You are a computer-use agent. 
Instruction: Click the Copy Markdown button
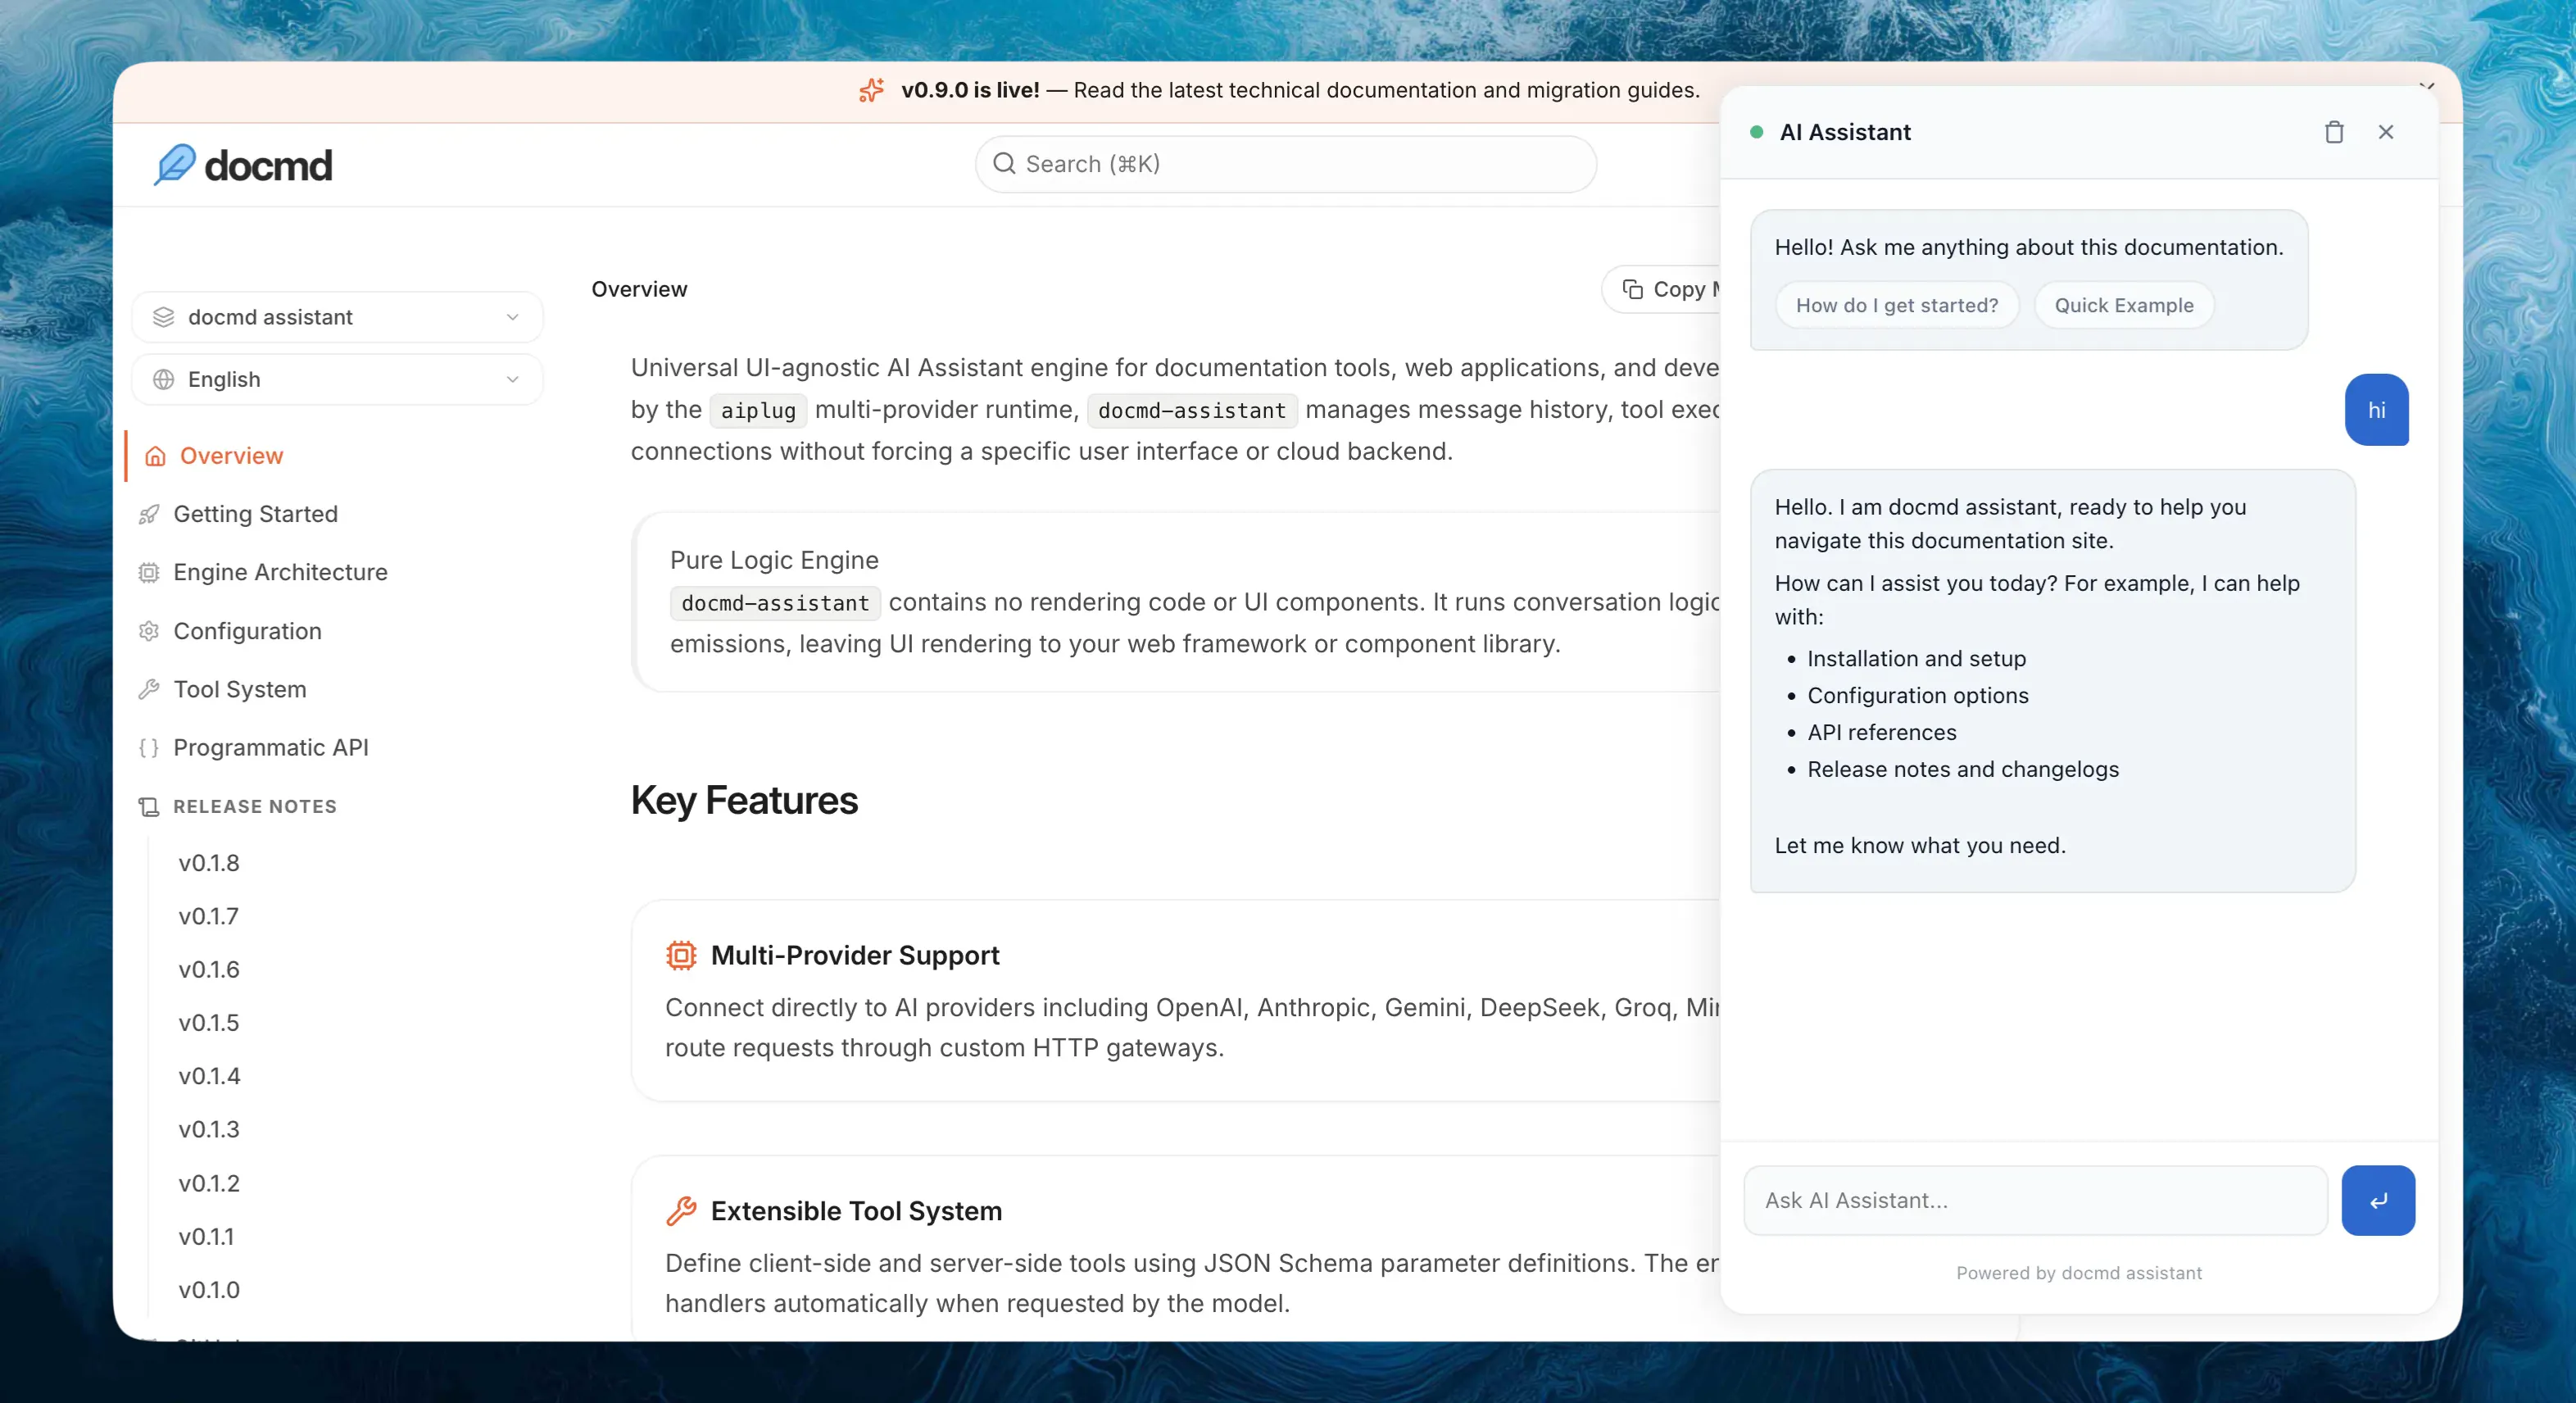tap(1662, 289)
